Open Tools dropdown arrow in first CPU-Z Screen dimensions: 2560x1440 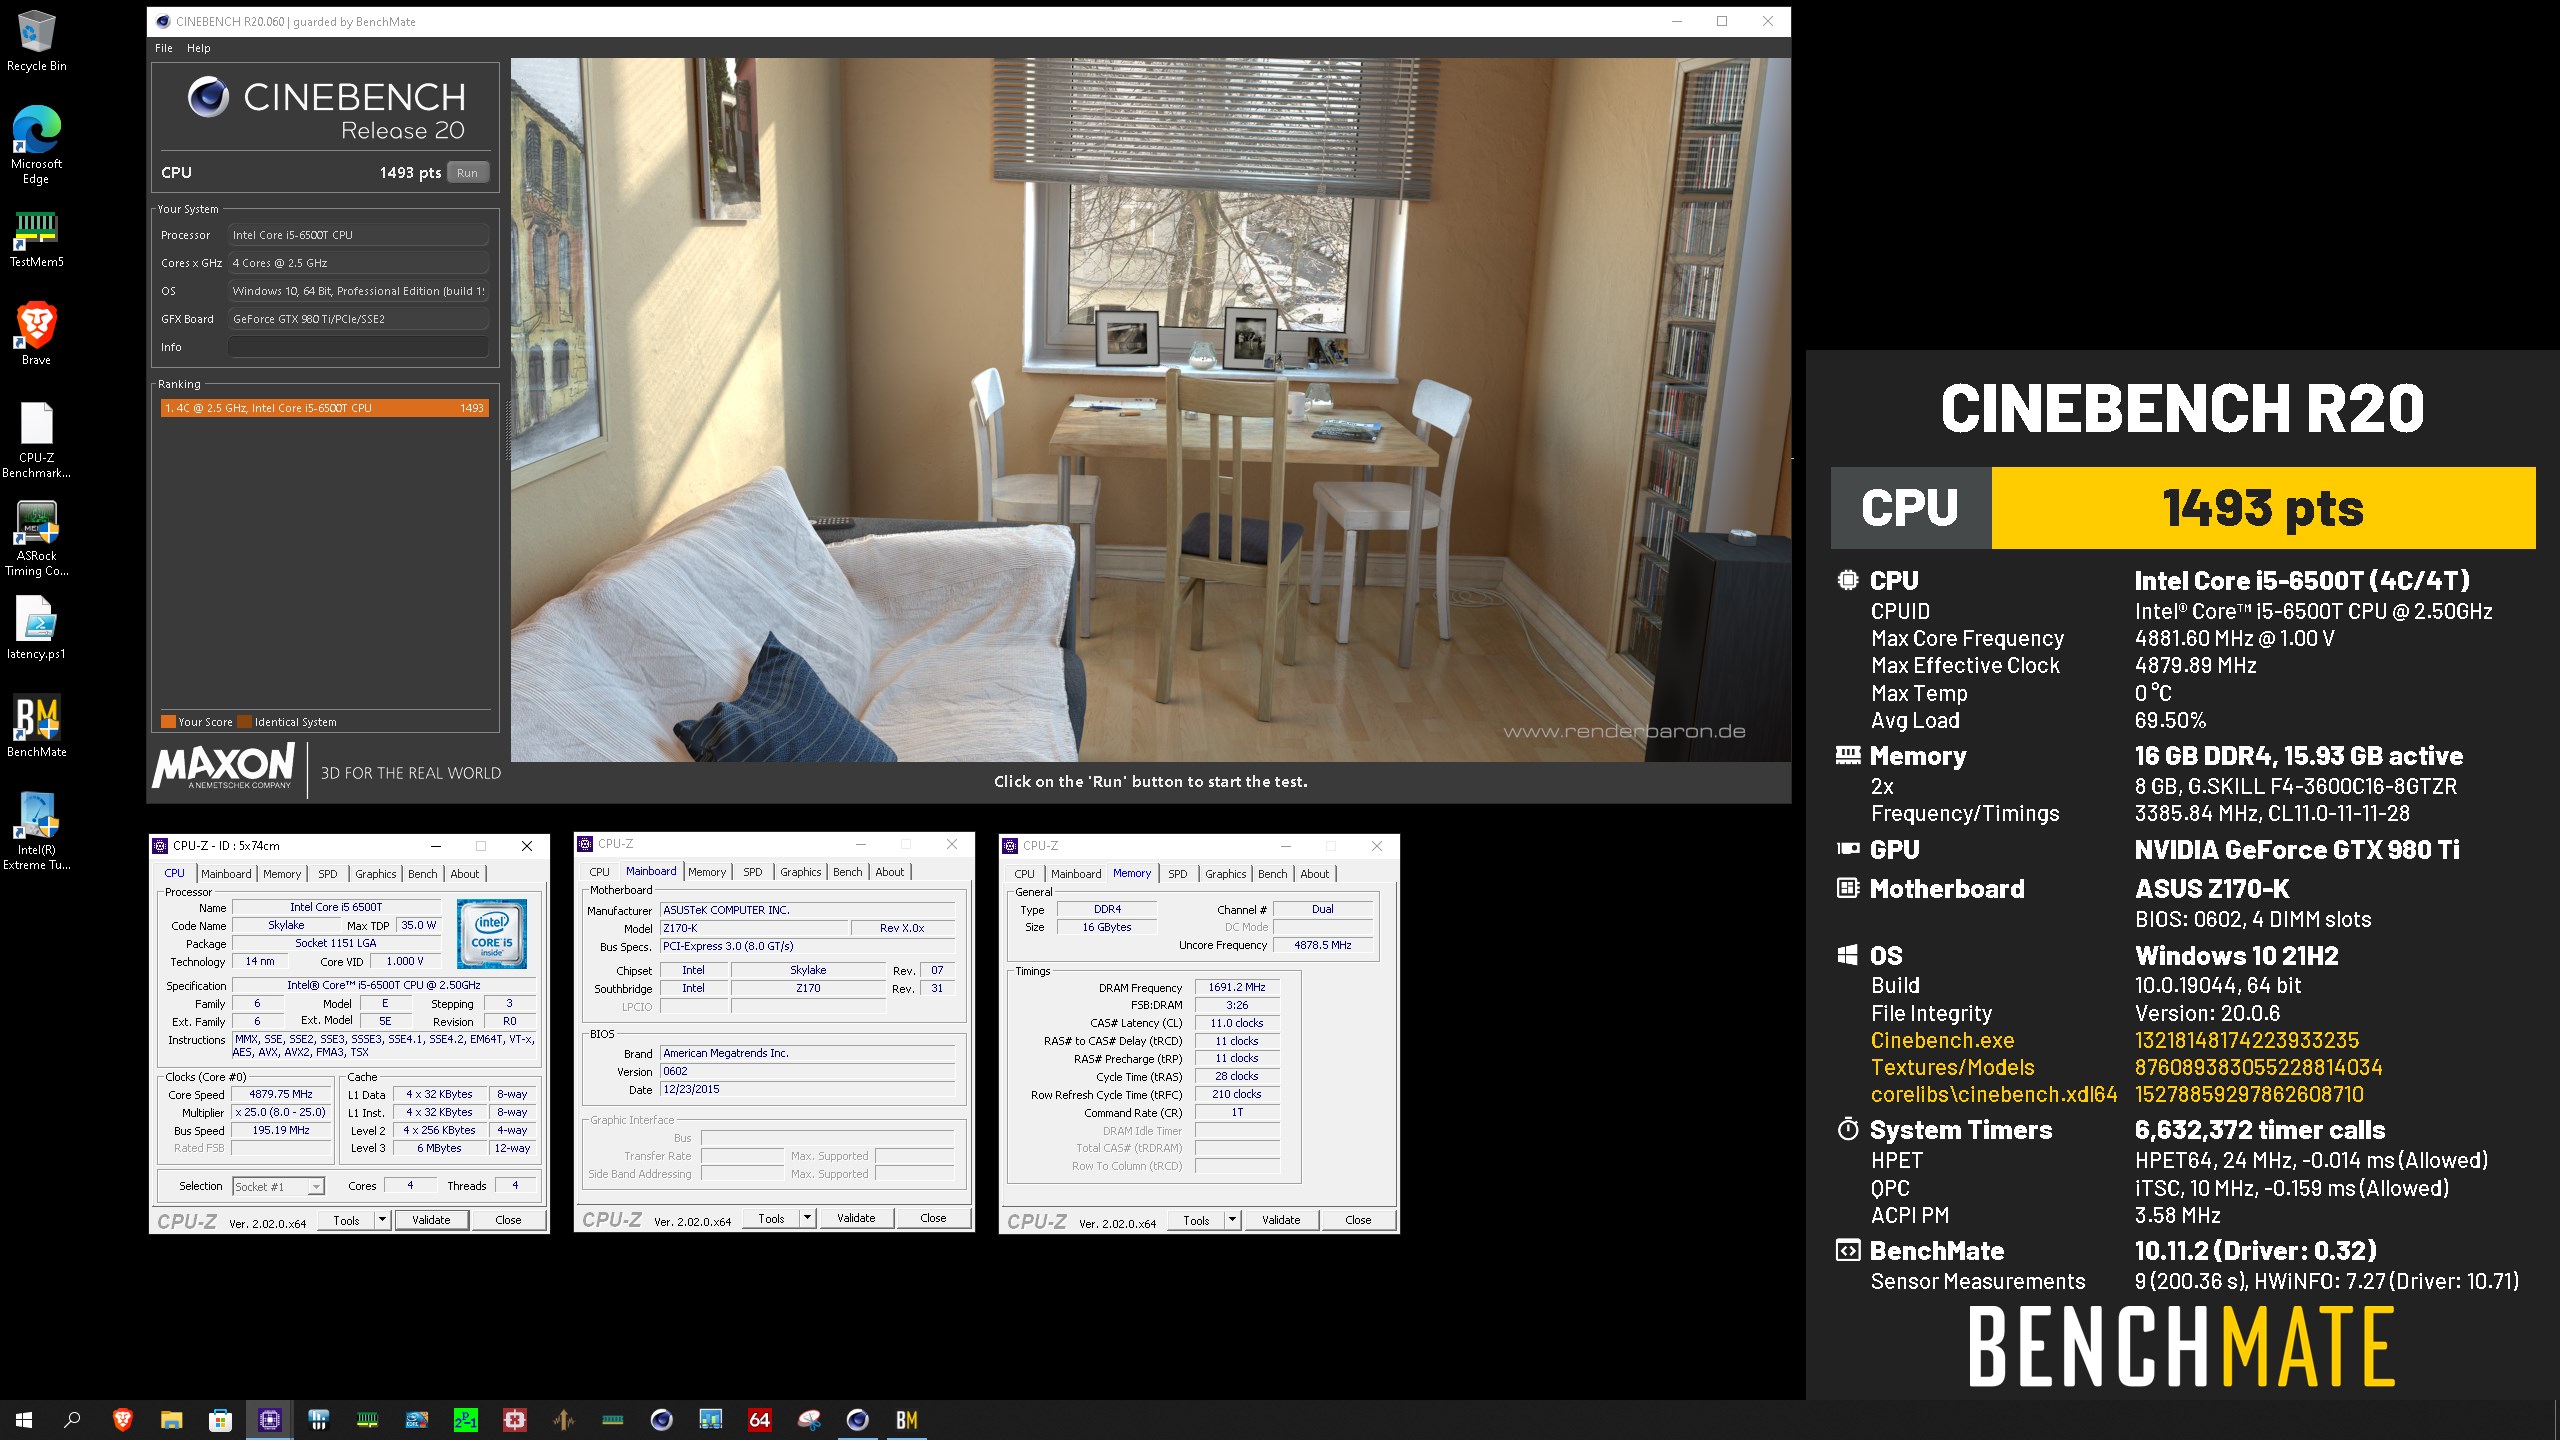pyautogui.click(x=381, y=1220)
